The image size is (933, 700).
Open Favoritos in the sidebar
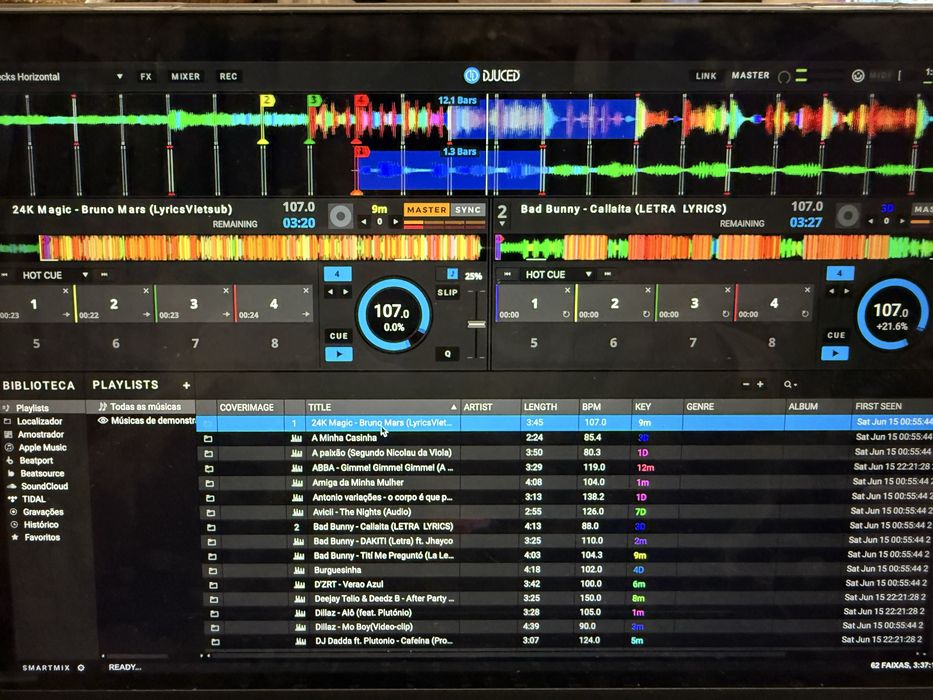[x=42, y=537]
